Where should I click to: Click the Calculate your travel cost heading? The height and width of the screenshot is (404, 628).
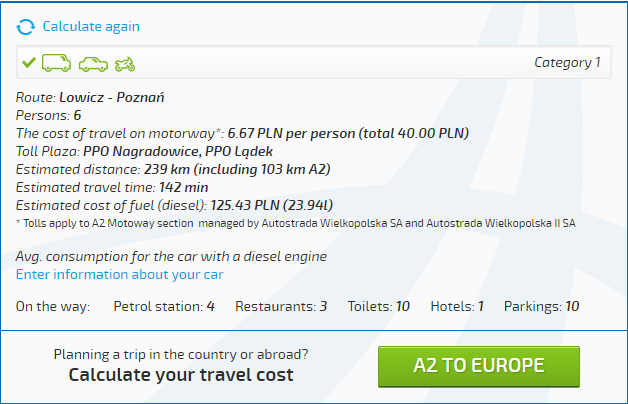tap(181, 375)
